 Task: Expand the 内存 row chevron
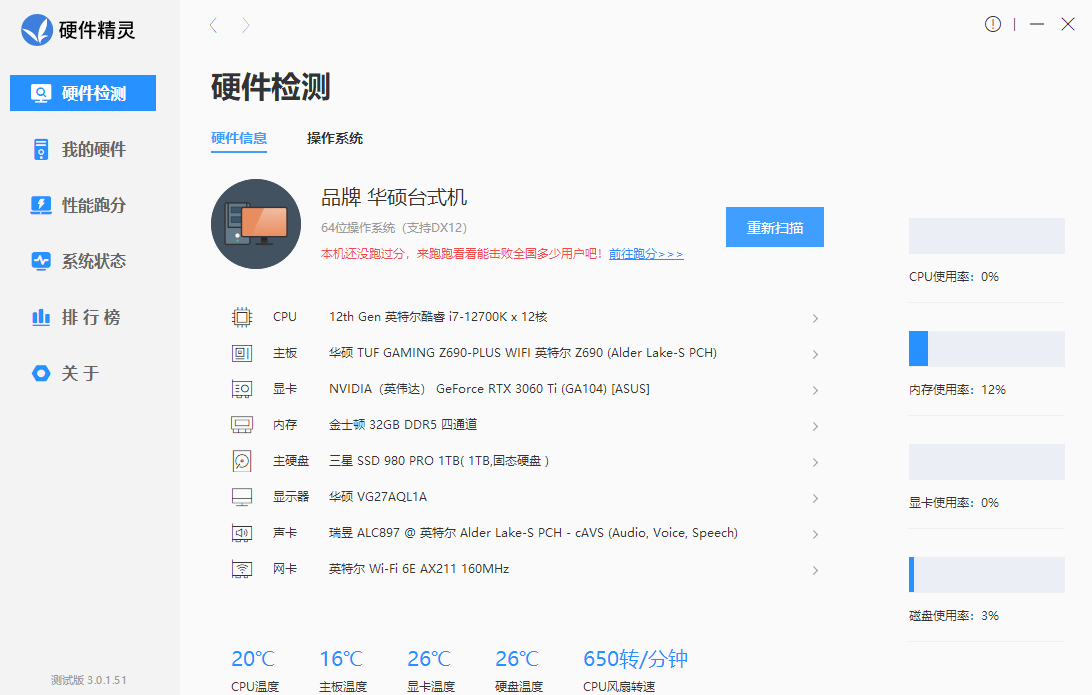click(x=815, y=426)
